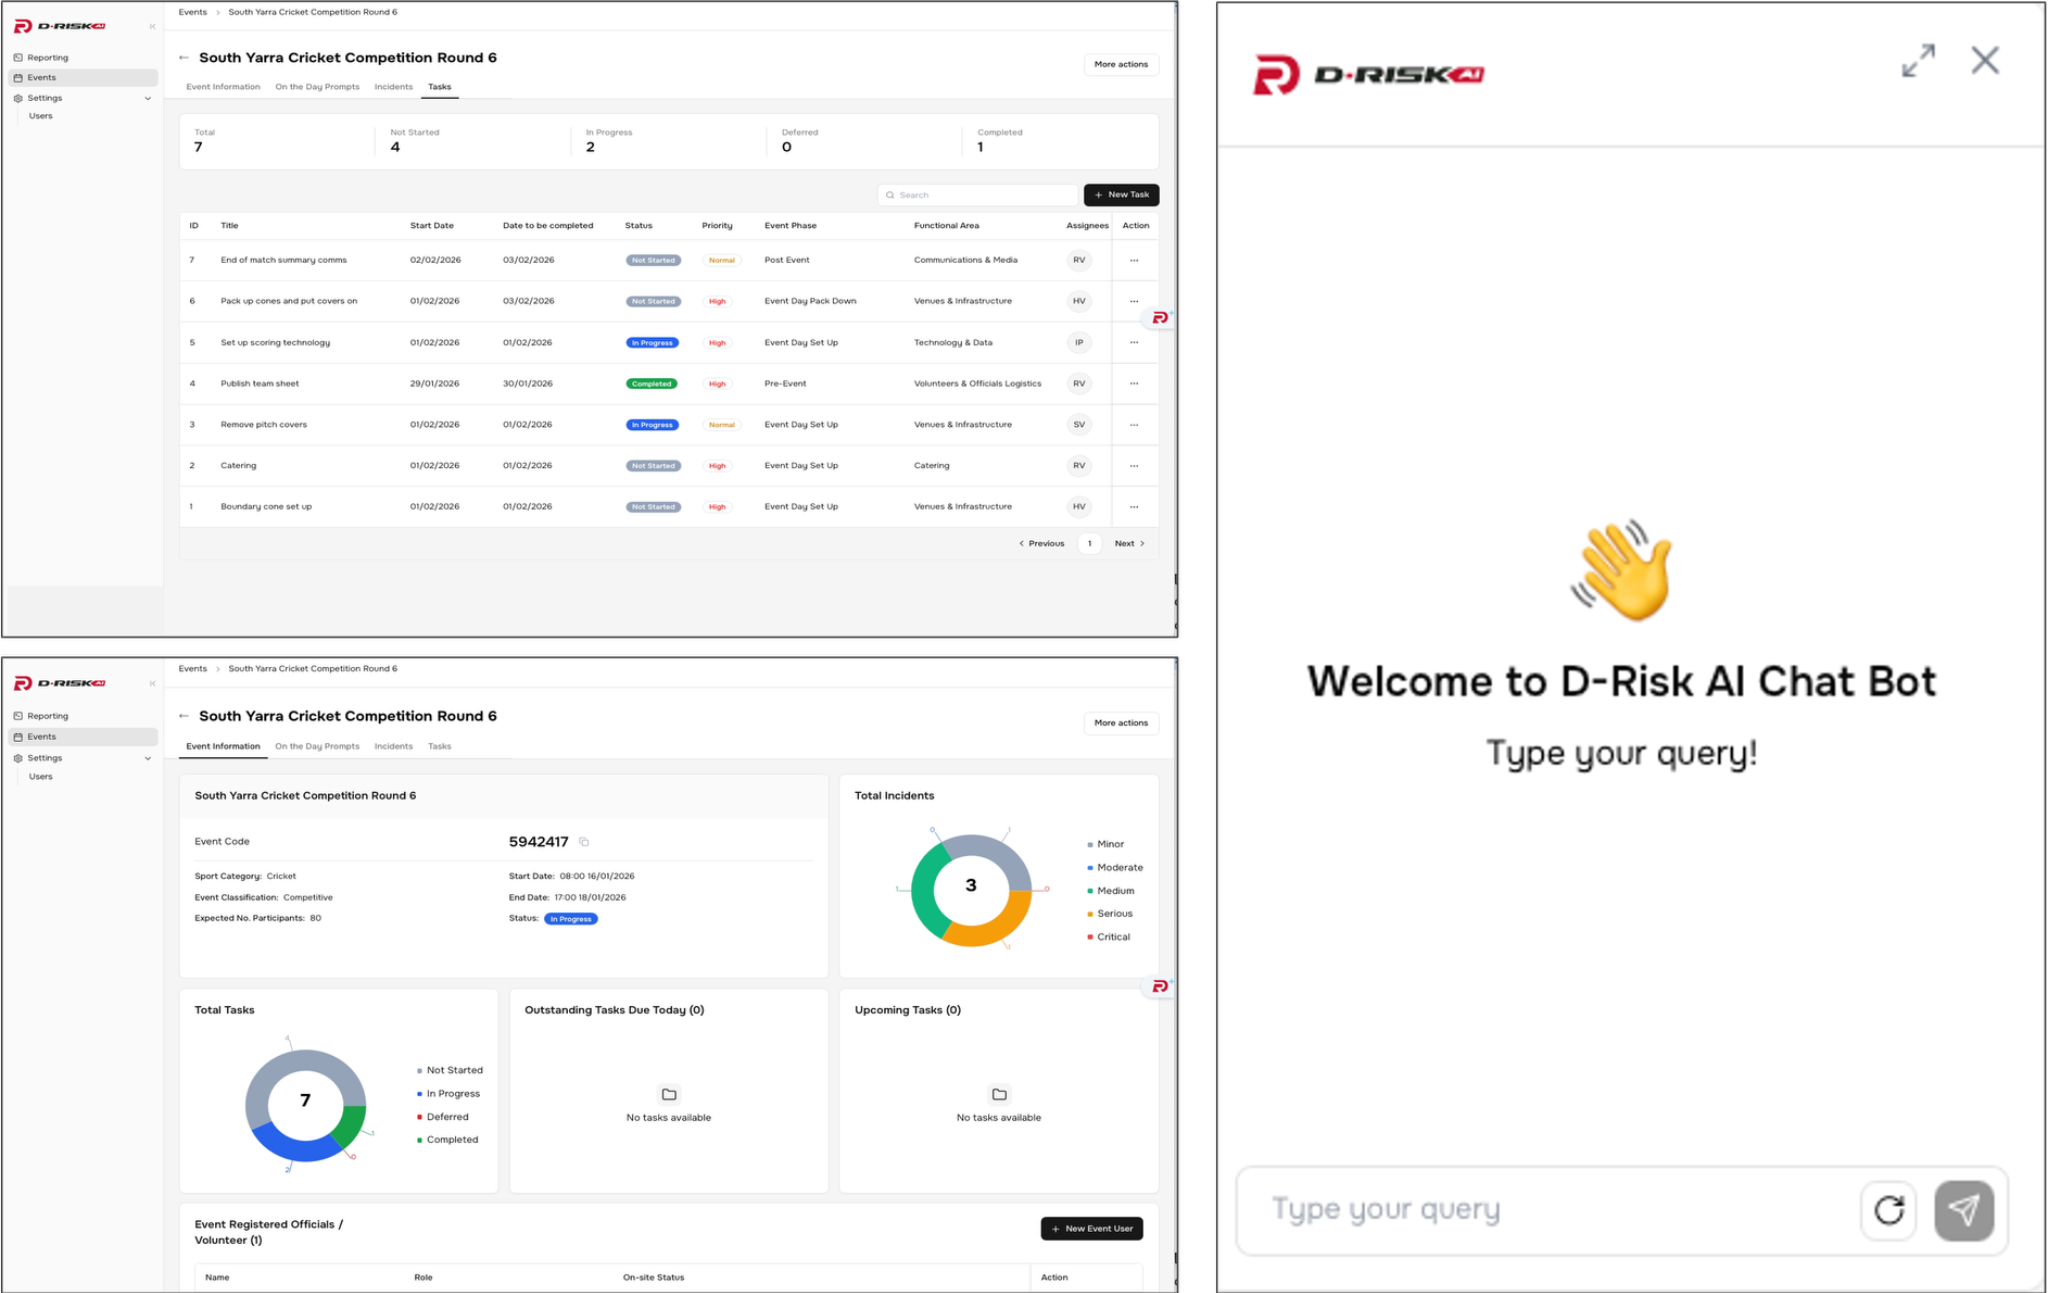
Task: Go to Next page of the tasks table
Action: pyautogui.click(x=1129, y=544)
